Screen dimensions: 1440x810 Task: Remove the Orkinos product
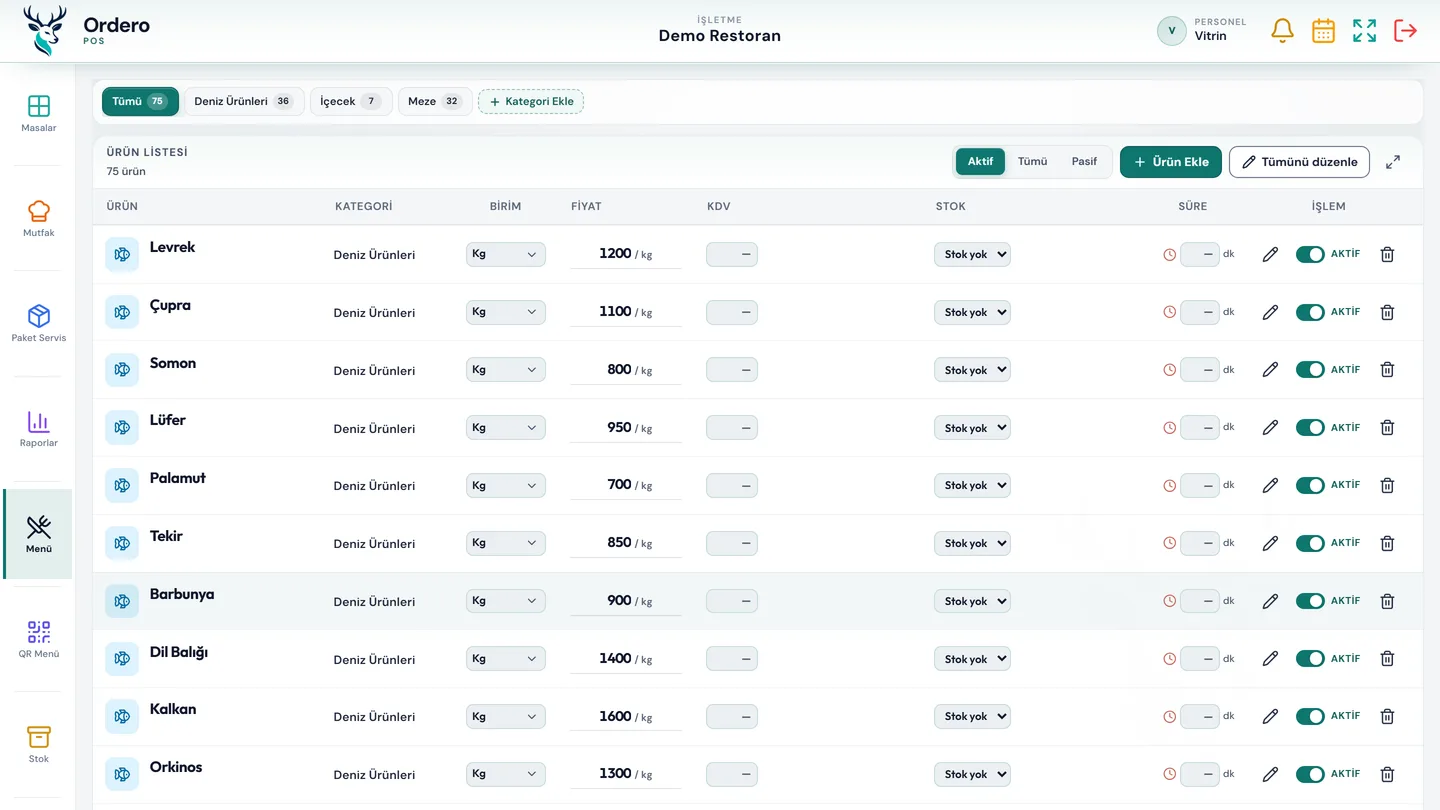coord(1387,774)
